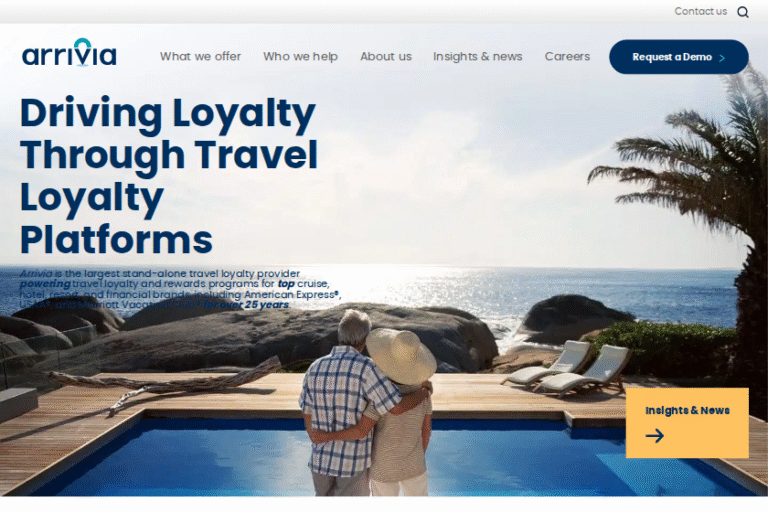Open the About us menu
This screenshot has width=768, height=512.
coord(386,56)
